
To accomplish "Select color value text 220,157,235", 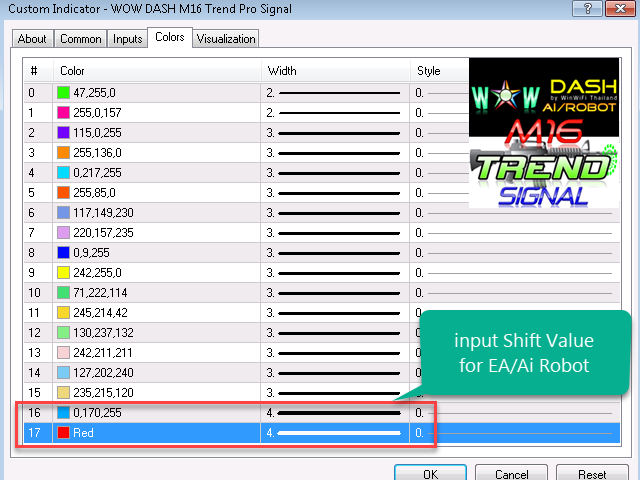I will 103,233.
